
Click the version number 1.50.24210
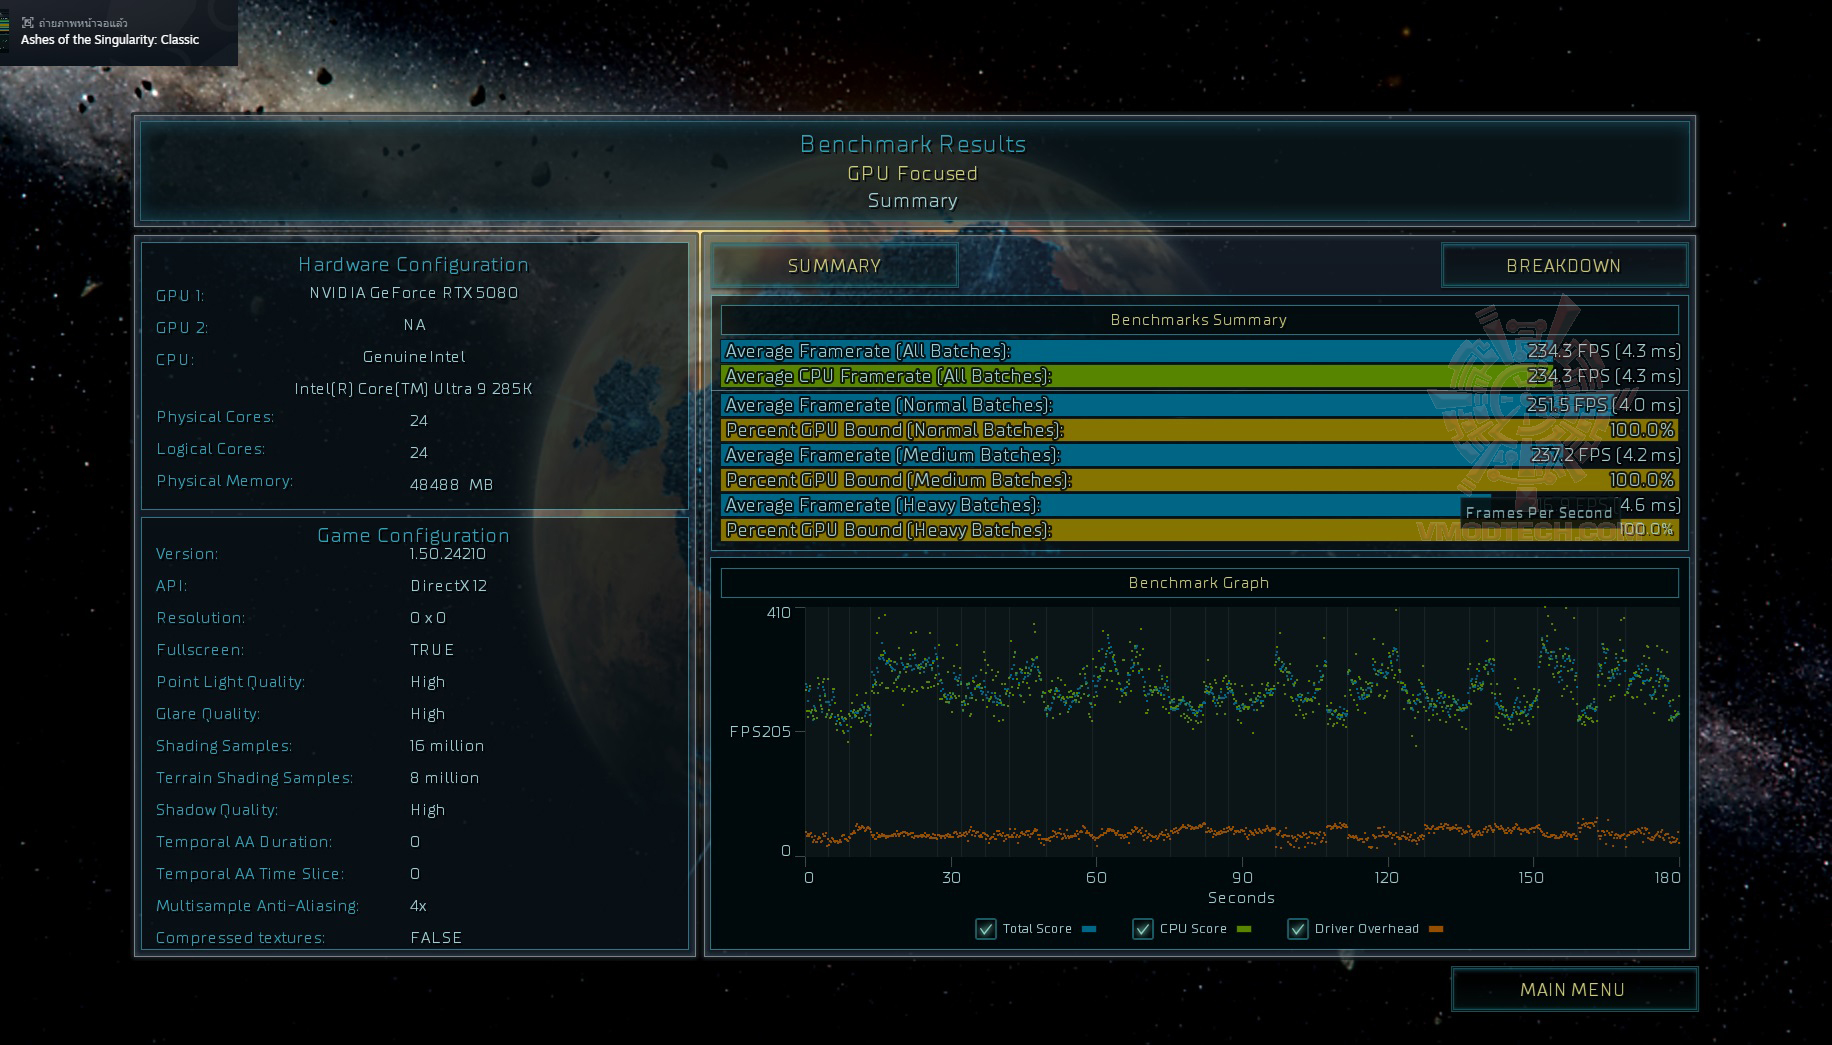tap(448, 554)
